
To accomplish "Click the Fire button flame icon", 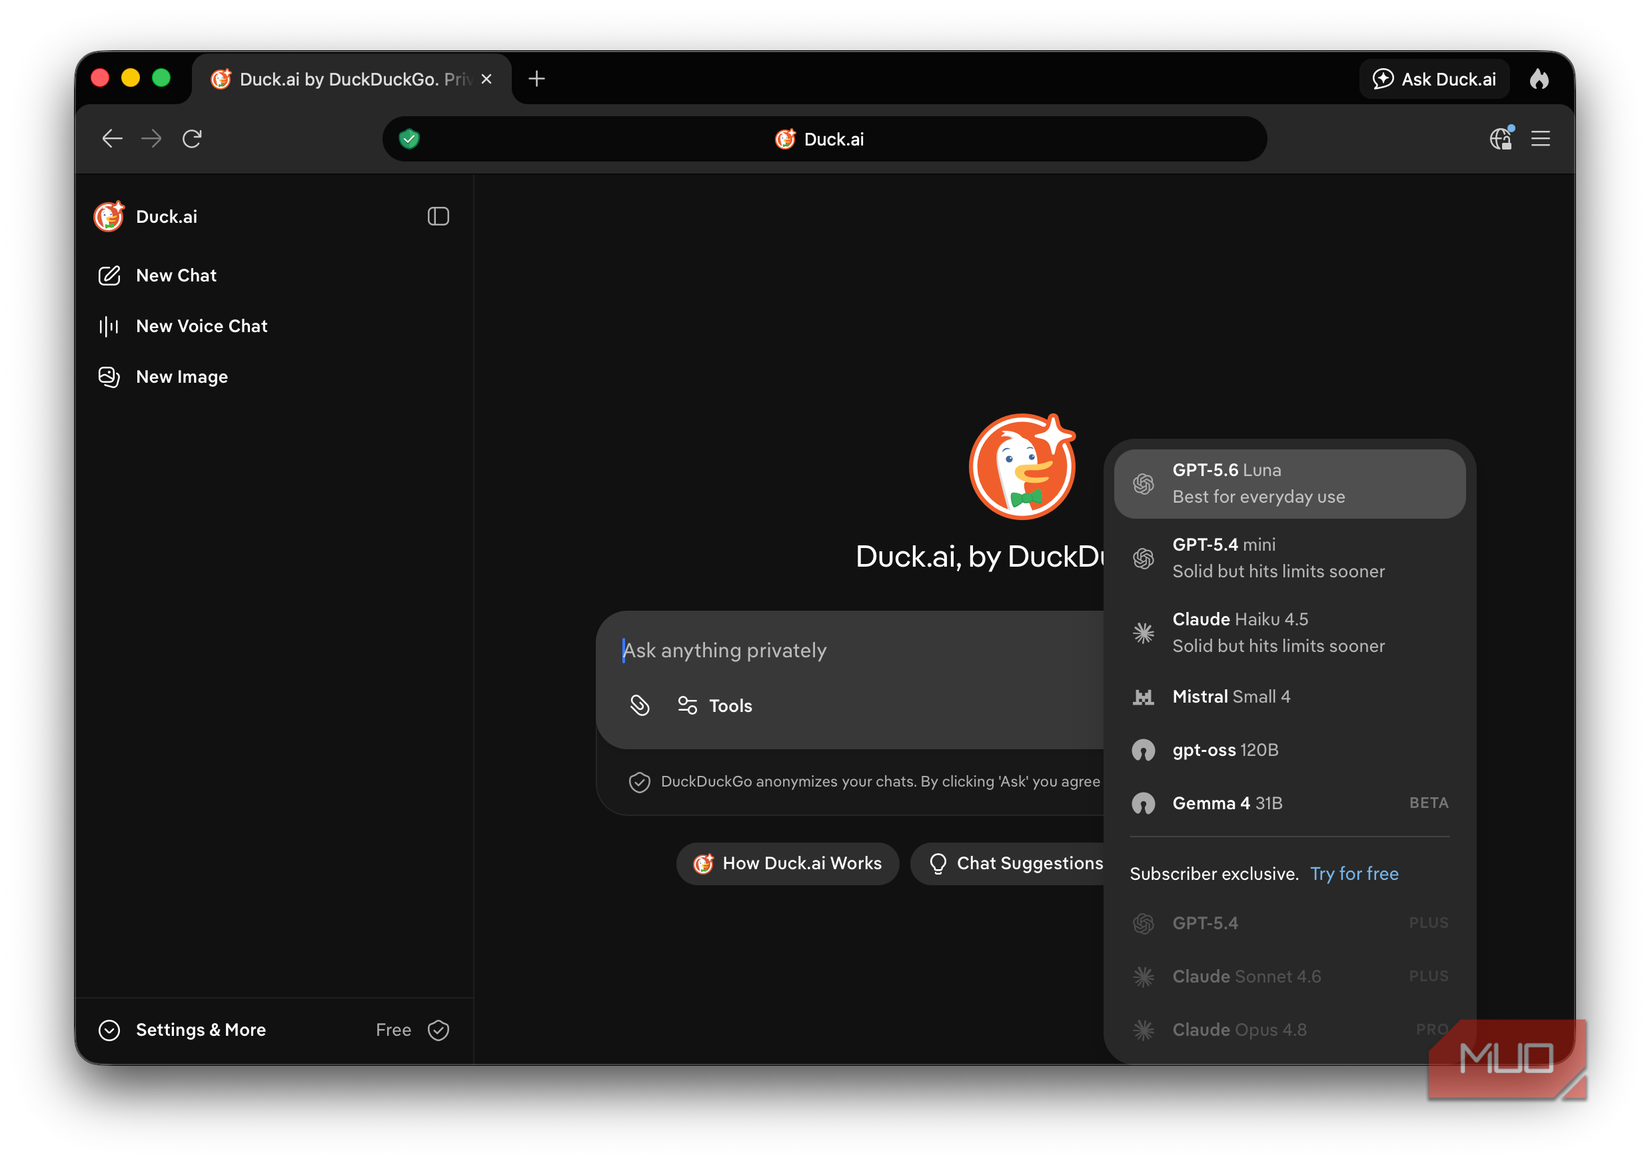I will (x=1539, y=79).
